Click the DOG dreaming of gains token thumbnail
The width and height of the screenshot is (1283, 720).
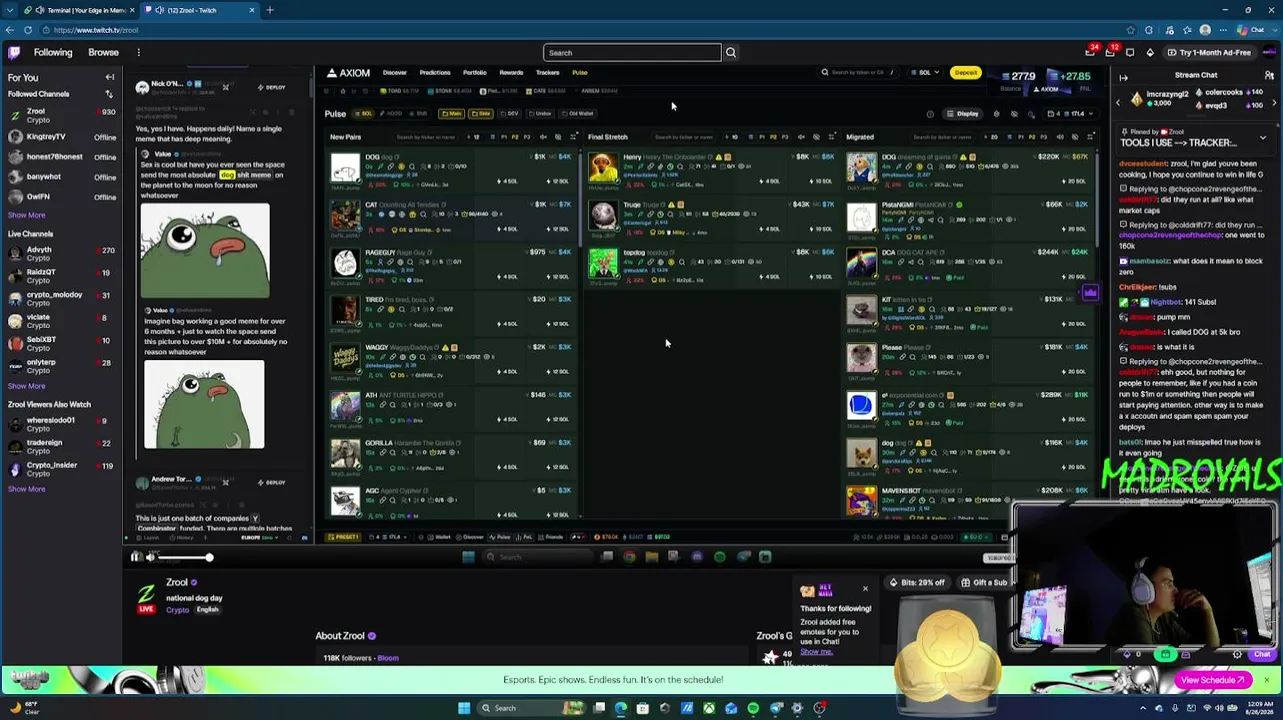click(x=861, y=170)
